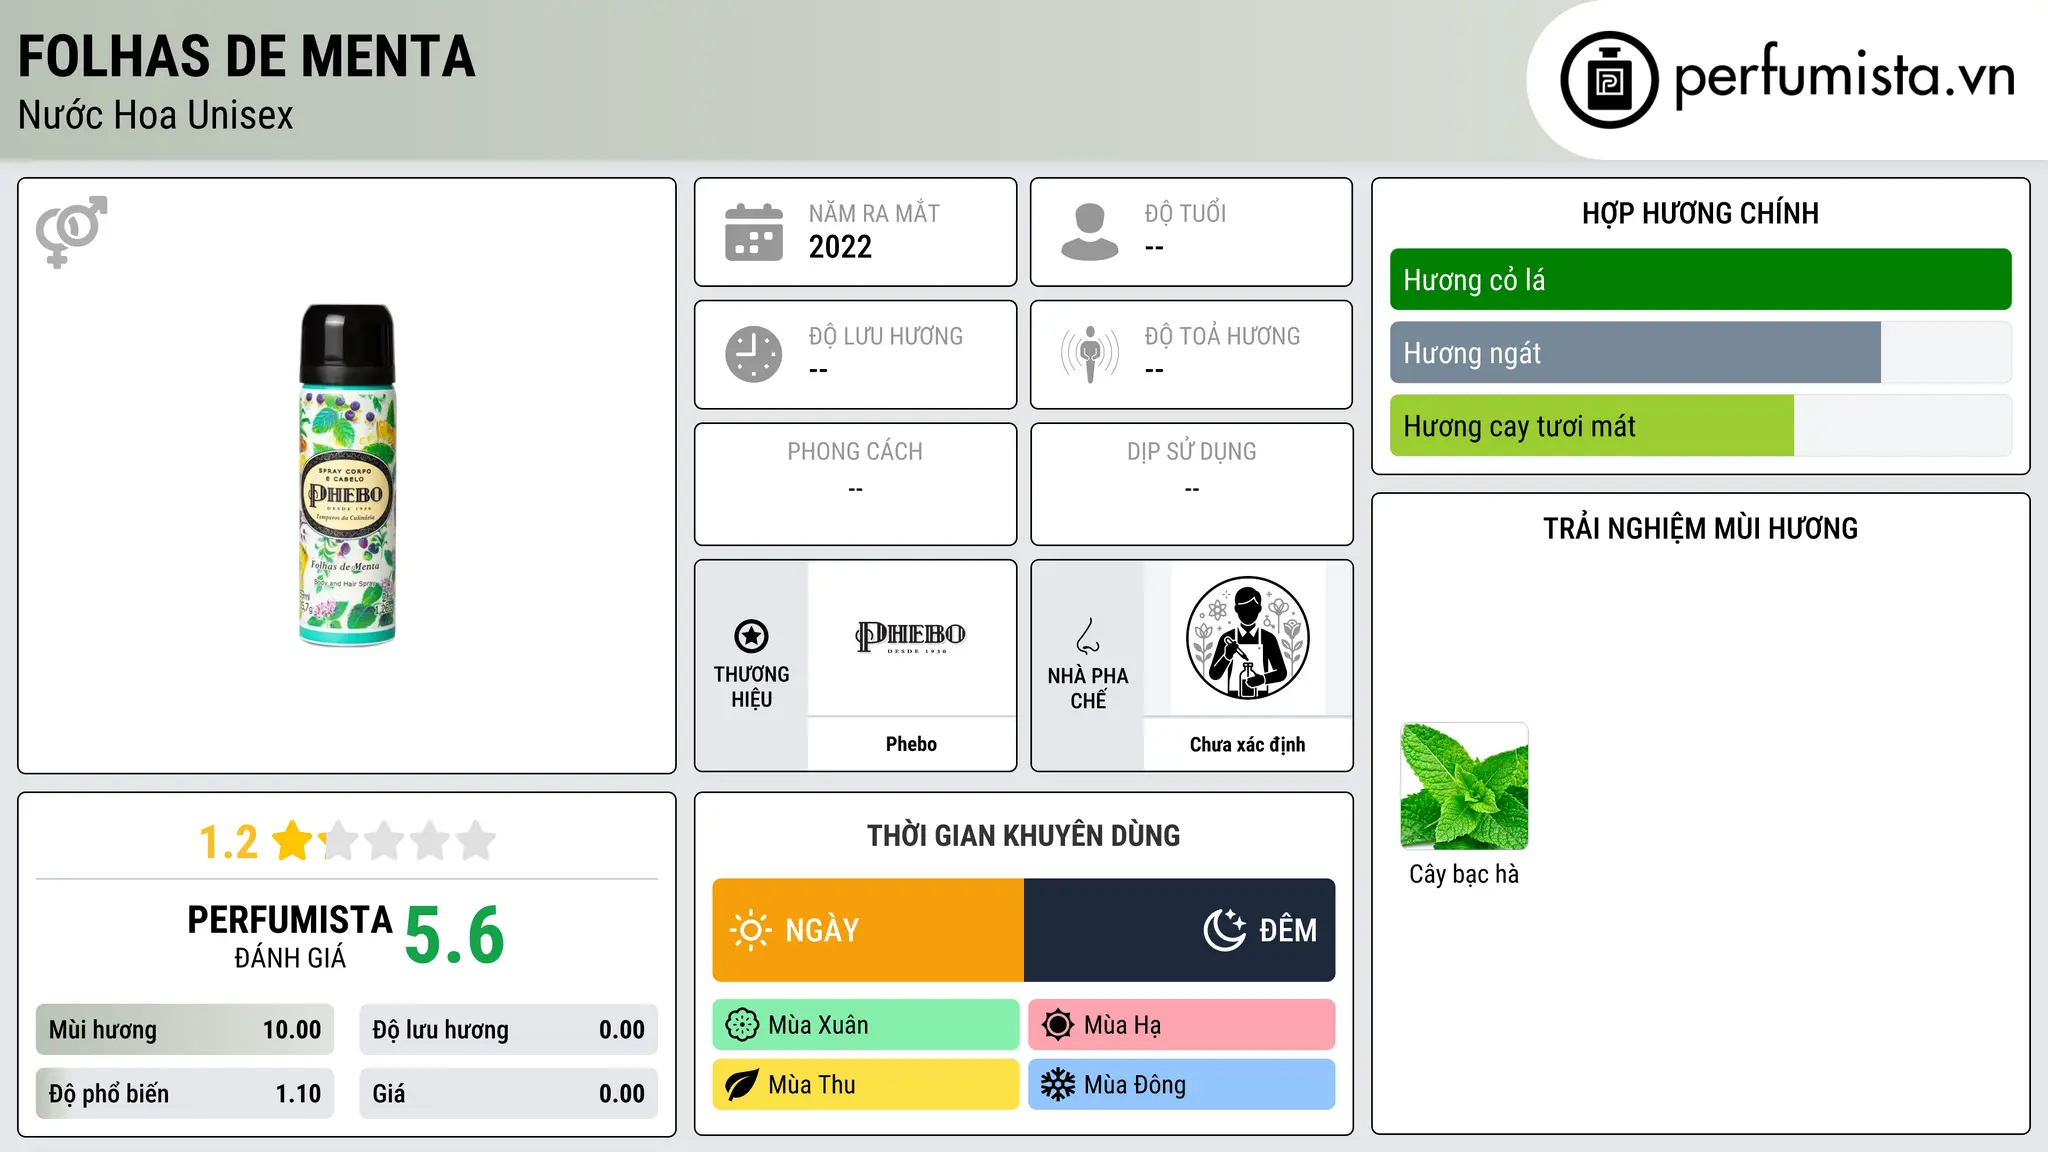The width and height of the screenshot is (2048, 1152).
Task: Click the Chưa xác định perfumer label
Action: (1247, 744)
